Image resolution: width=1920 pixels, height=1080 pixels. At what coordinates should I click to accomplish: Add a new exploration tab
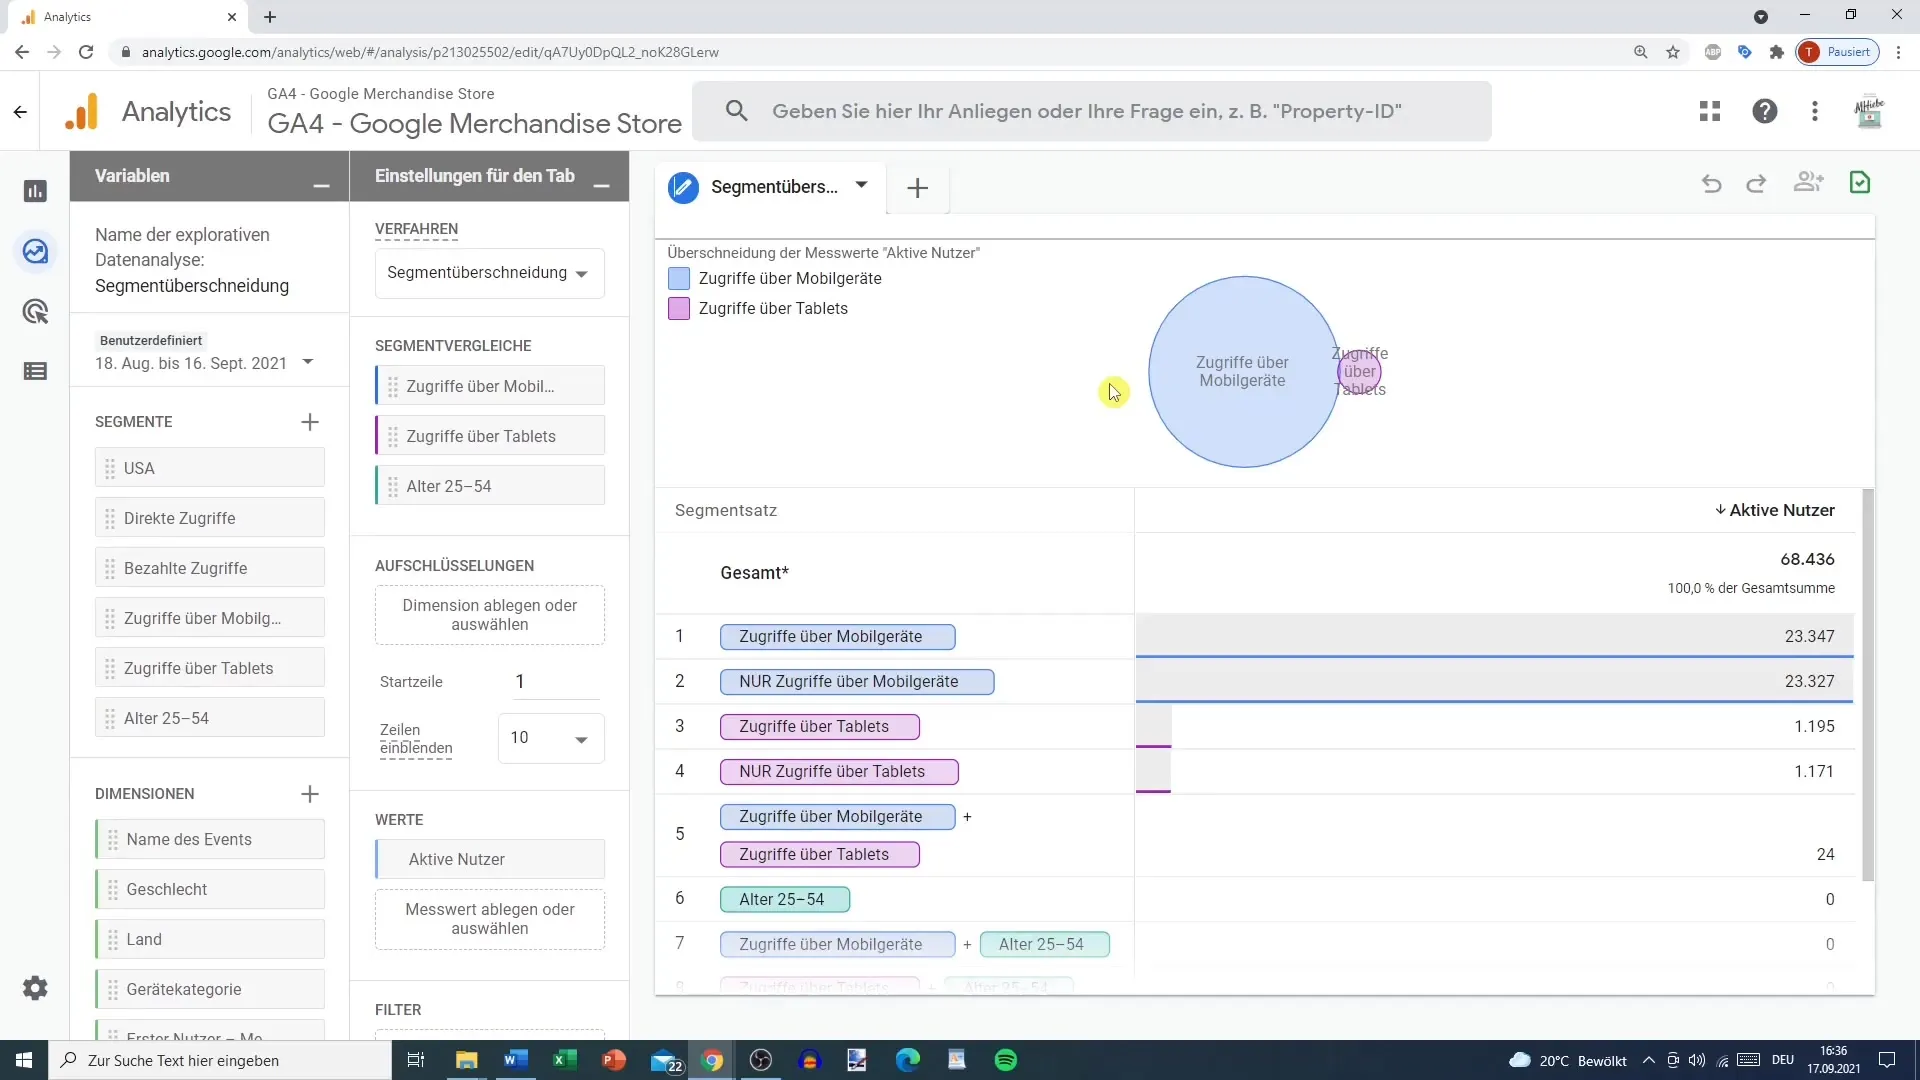click(917, 188)
